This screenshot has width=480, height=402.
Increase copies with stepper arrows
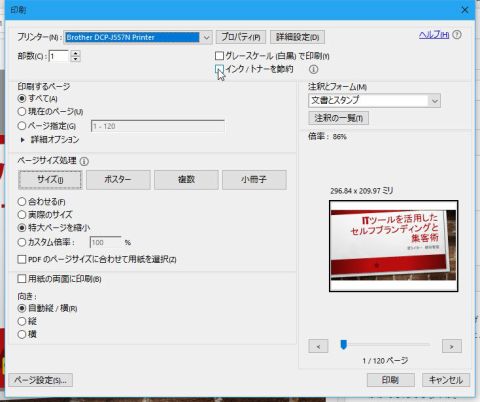(76, 53)
